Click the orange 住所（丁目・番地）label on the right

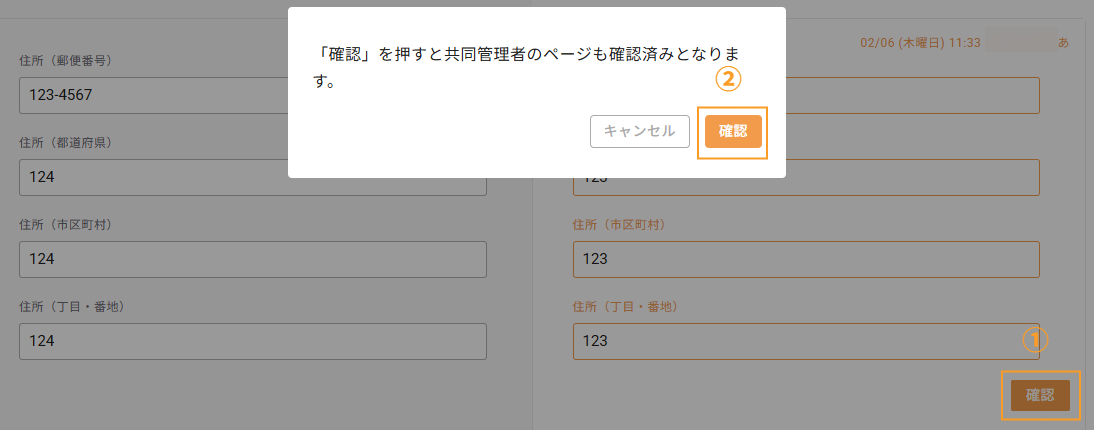pyautogui.click(x=625, y=306)
